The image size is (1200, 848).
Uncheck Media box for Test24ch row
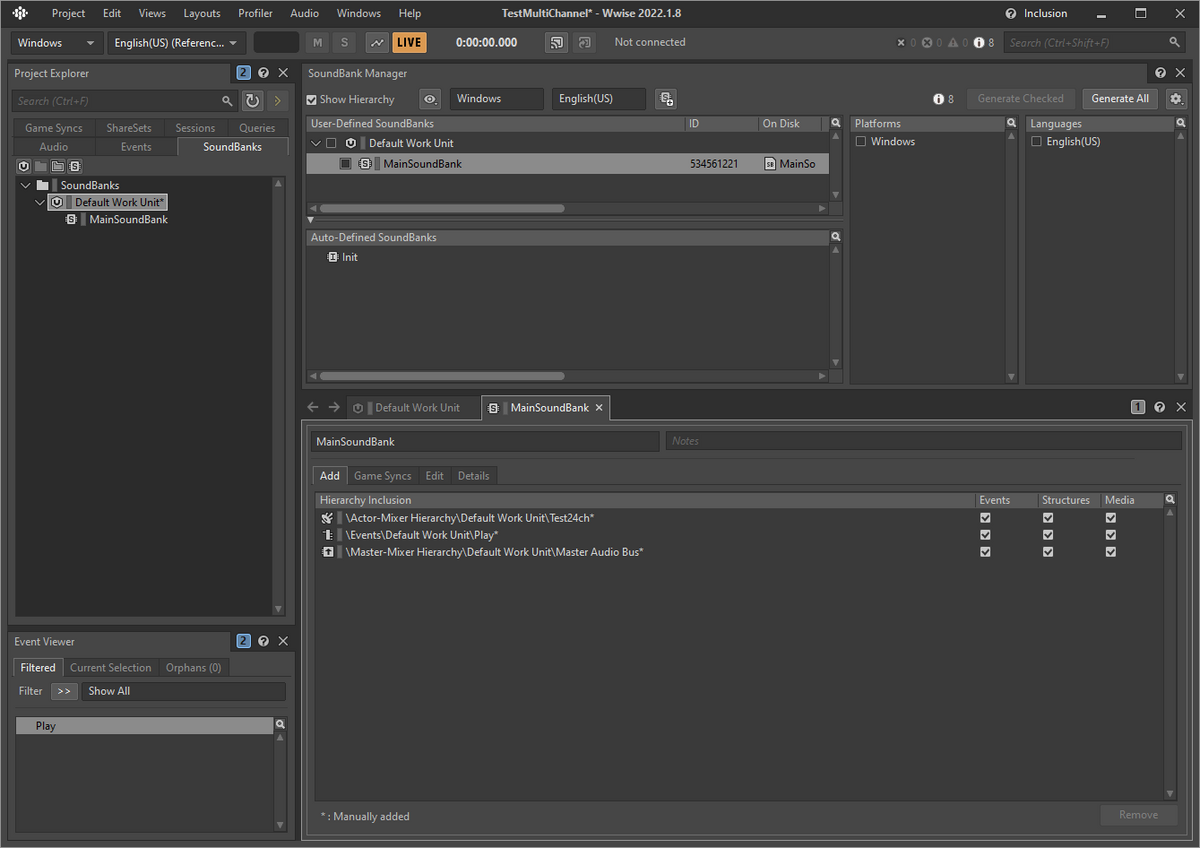[x=1111, y=518]
